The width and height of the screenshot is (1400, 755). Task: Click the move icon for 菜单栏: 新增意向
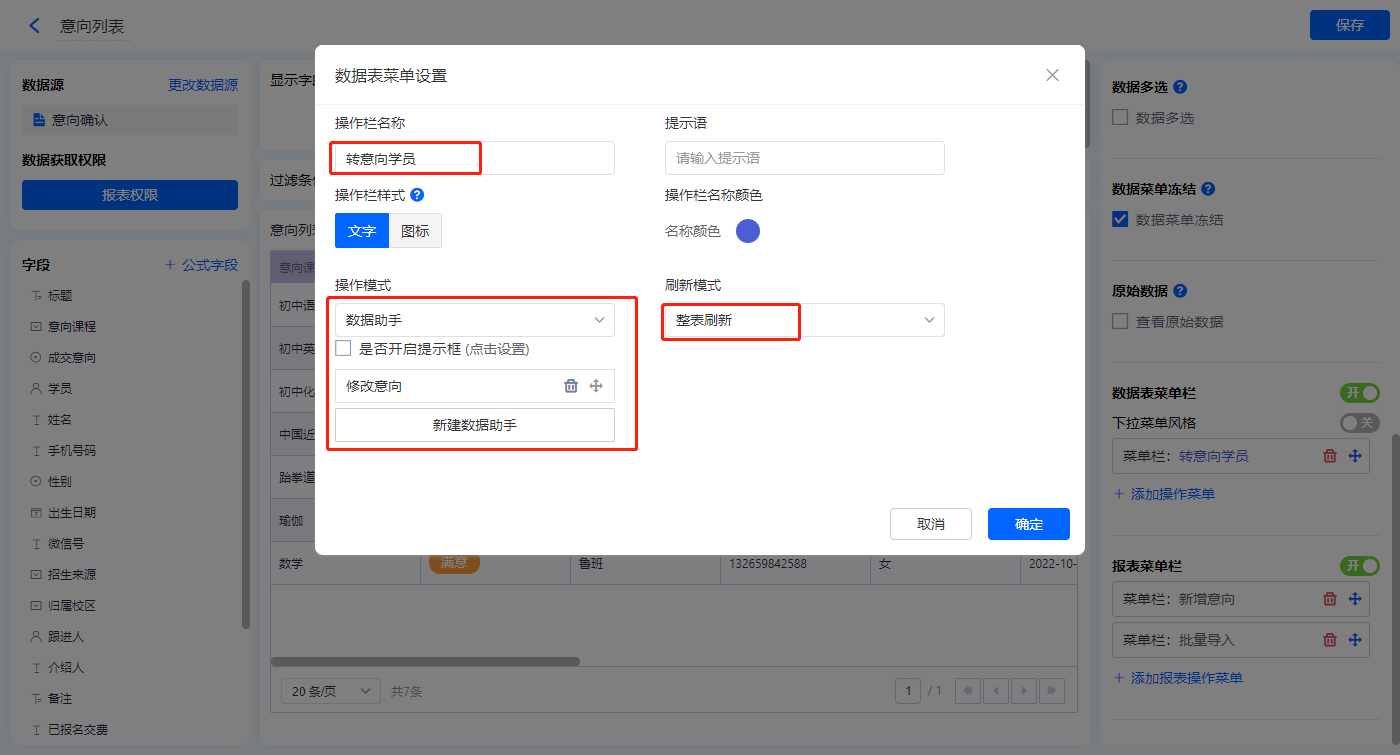click(1356, 599)
